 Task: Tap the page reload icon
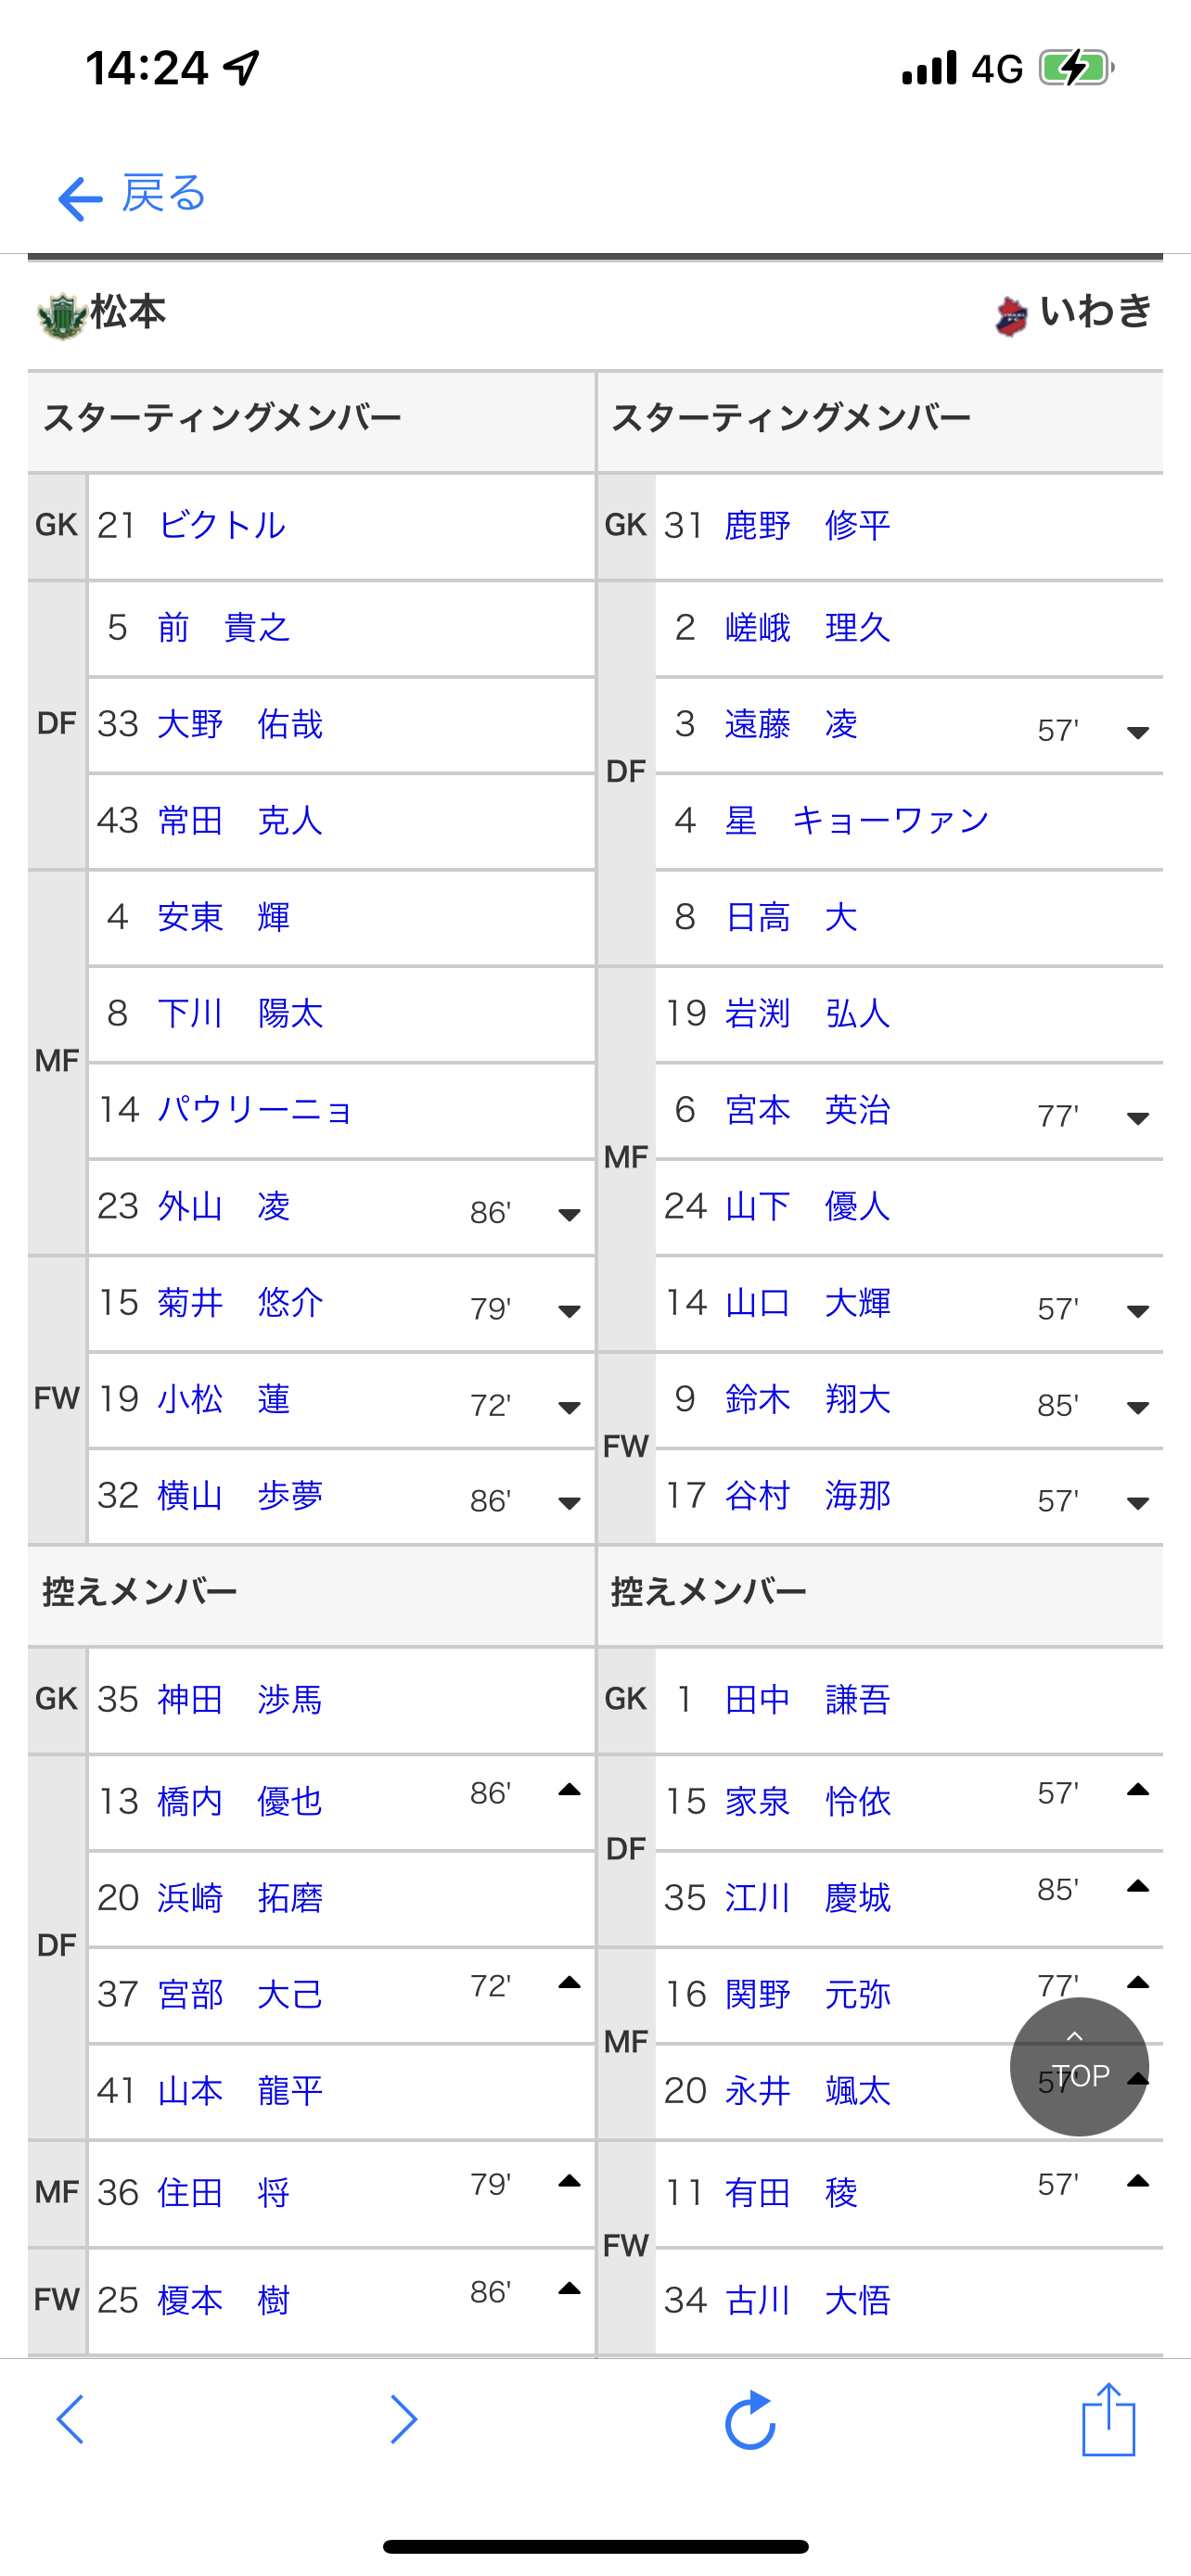coord(750,2420)
